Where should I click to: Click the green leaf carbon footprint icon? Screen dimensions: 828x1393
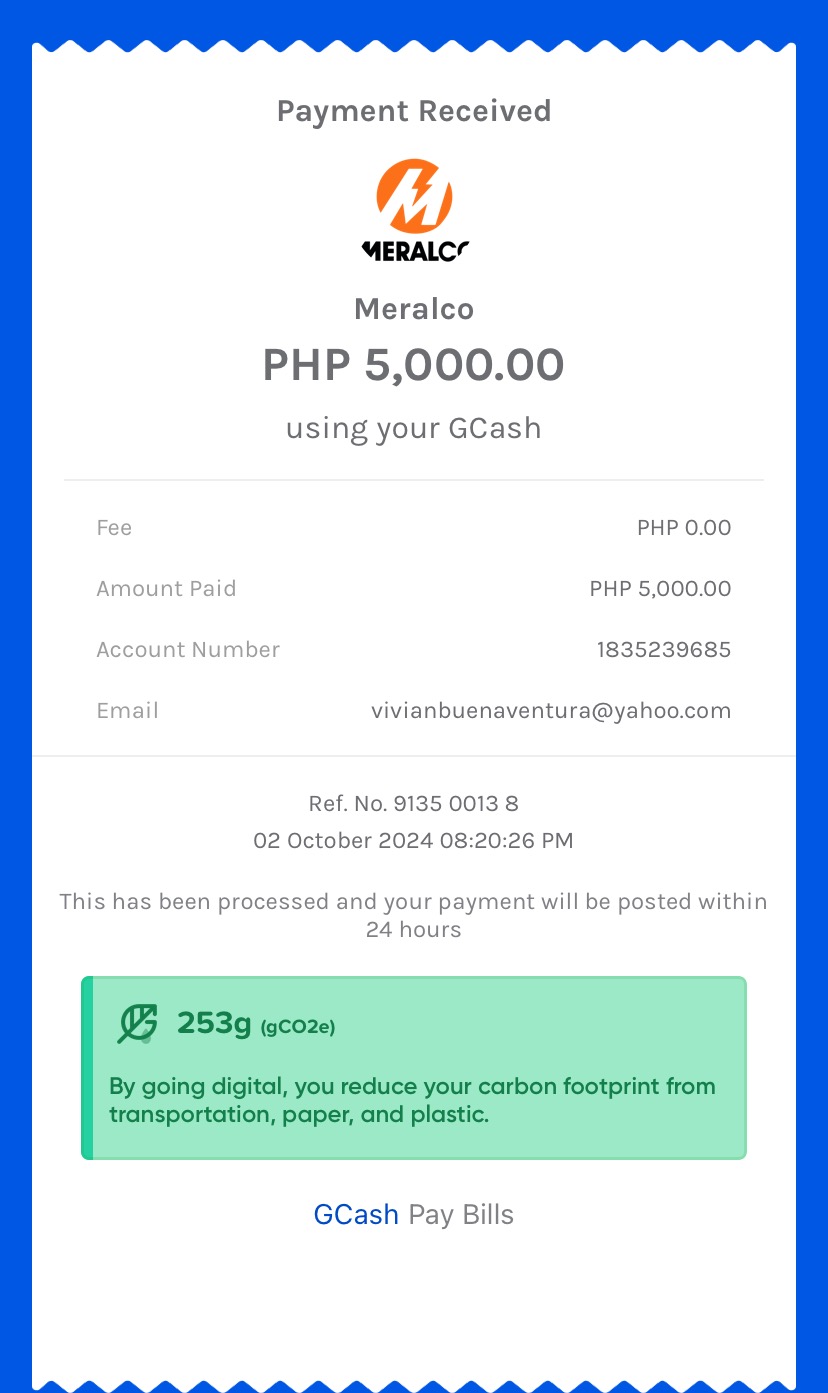(137, 1024)
